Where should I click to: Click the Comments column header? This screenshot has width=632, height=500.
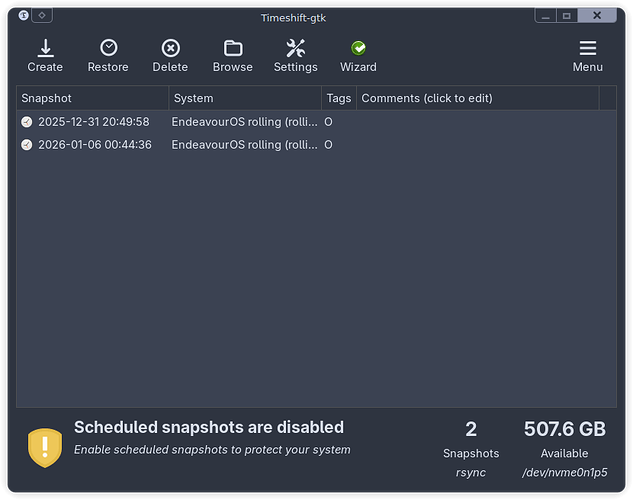(x=477, y=98)
